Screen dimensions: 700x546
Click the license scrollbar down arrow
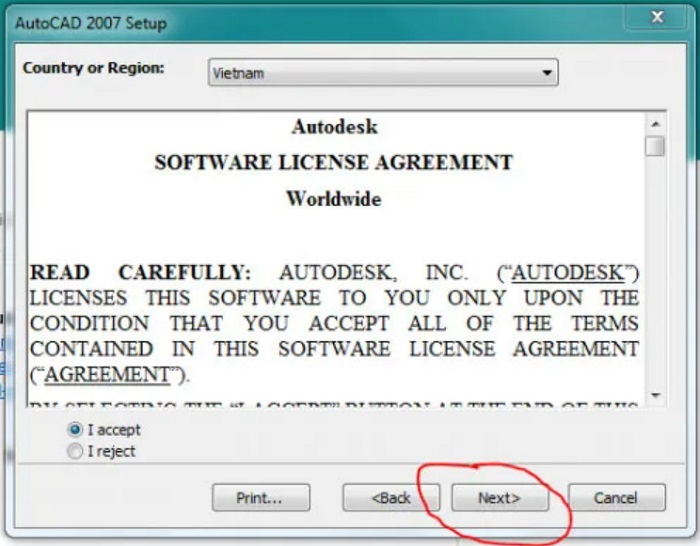pyautogui.click(x=655, y=395)
